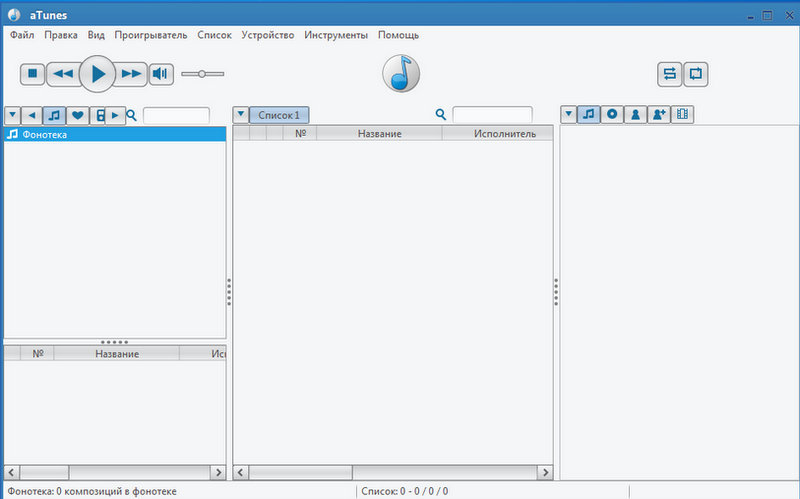800x499 pixels.
Task: Click the navigator table horizontal scrollbar thumb
Action: pyautogui.click(x=44, y=472)
